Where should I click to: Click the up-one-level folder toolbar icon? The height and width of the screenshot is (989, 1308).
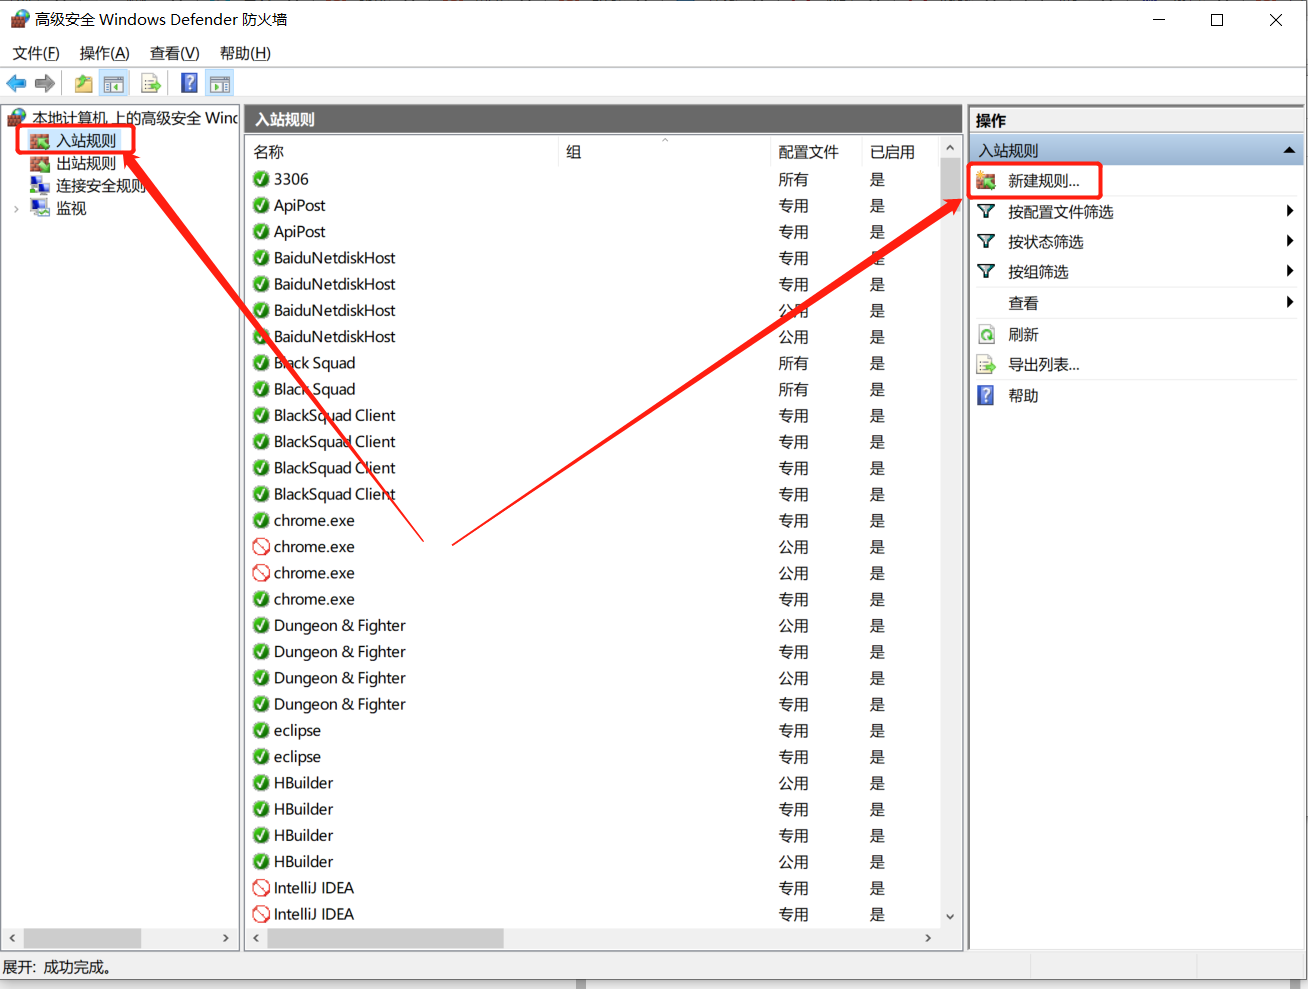coord(84,83)
